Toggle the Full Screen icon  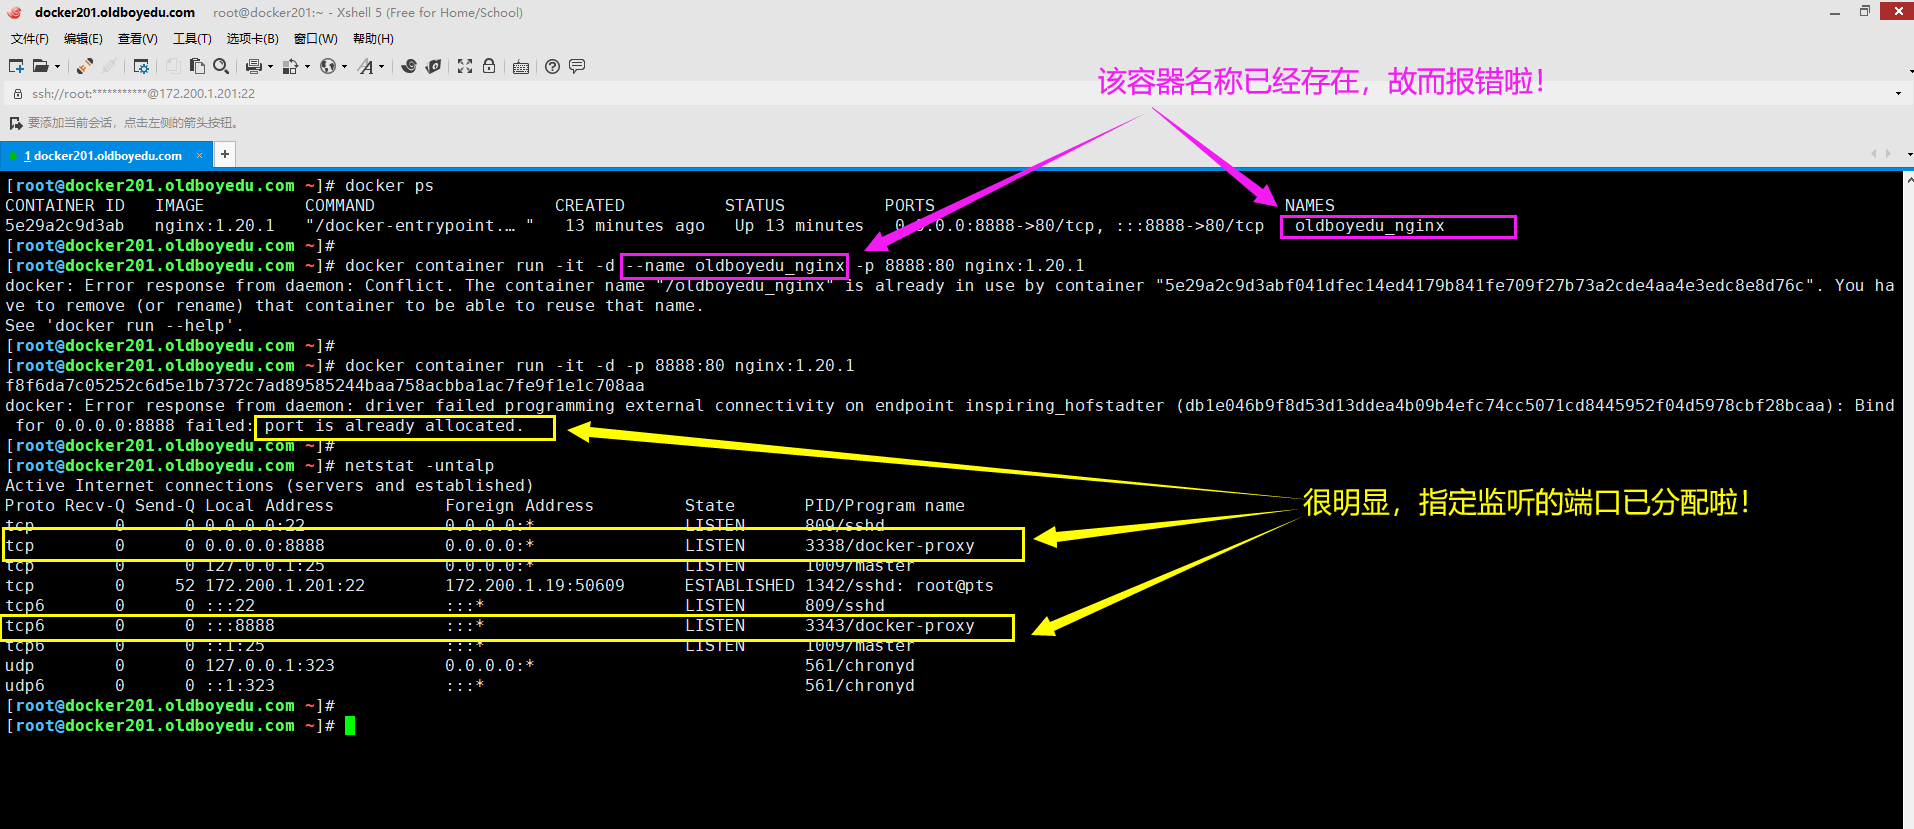(465, 66)
